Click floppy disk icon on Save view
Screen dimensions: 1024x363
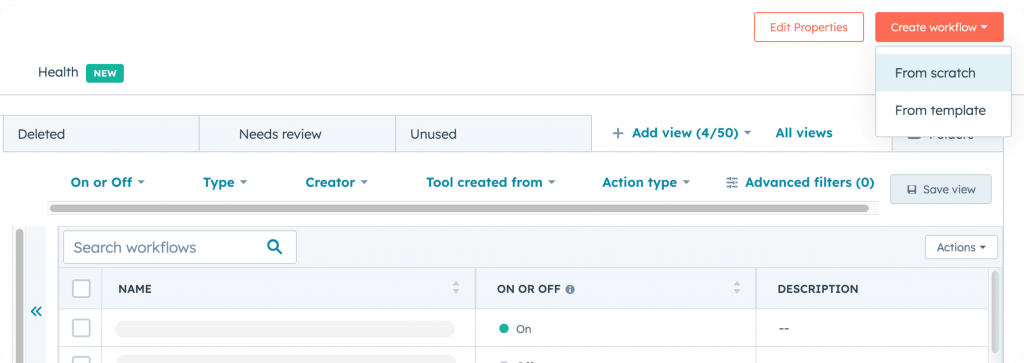coord(912,190)
